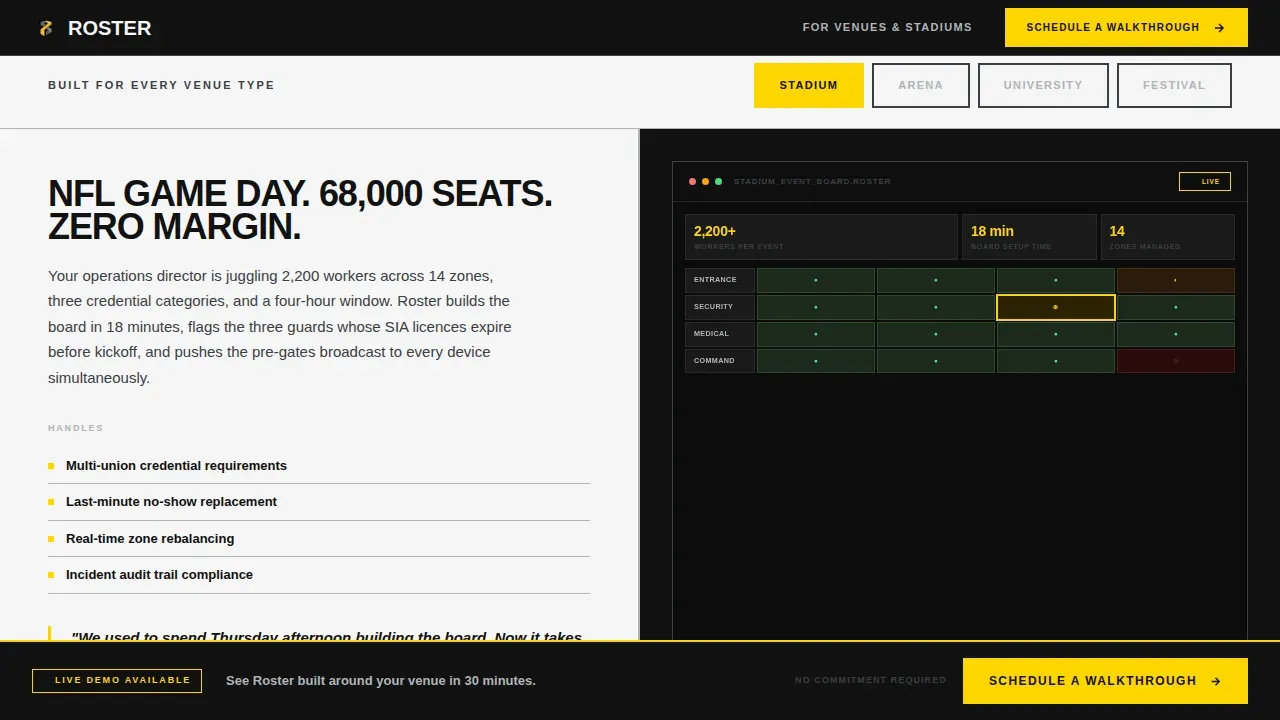Click the orange window dot
The height and width of the screenshot is (720, 1280).
[x=705, y=181]
